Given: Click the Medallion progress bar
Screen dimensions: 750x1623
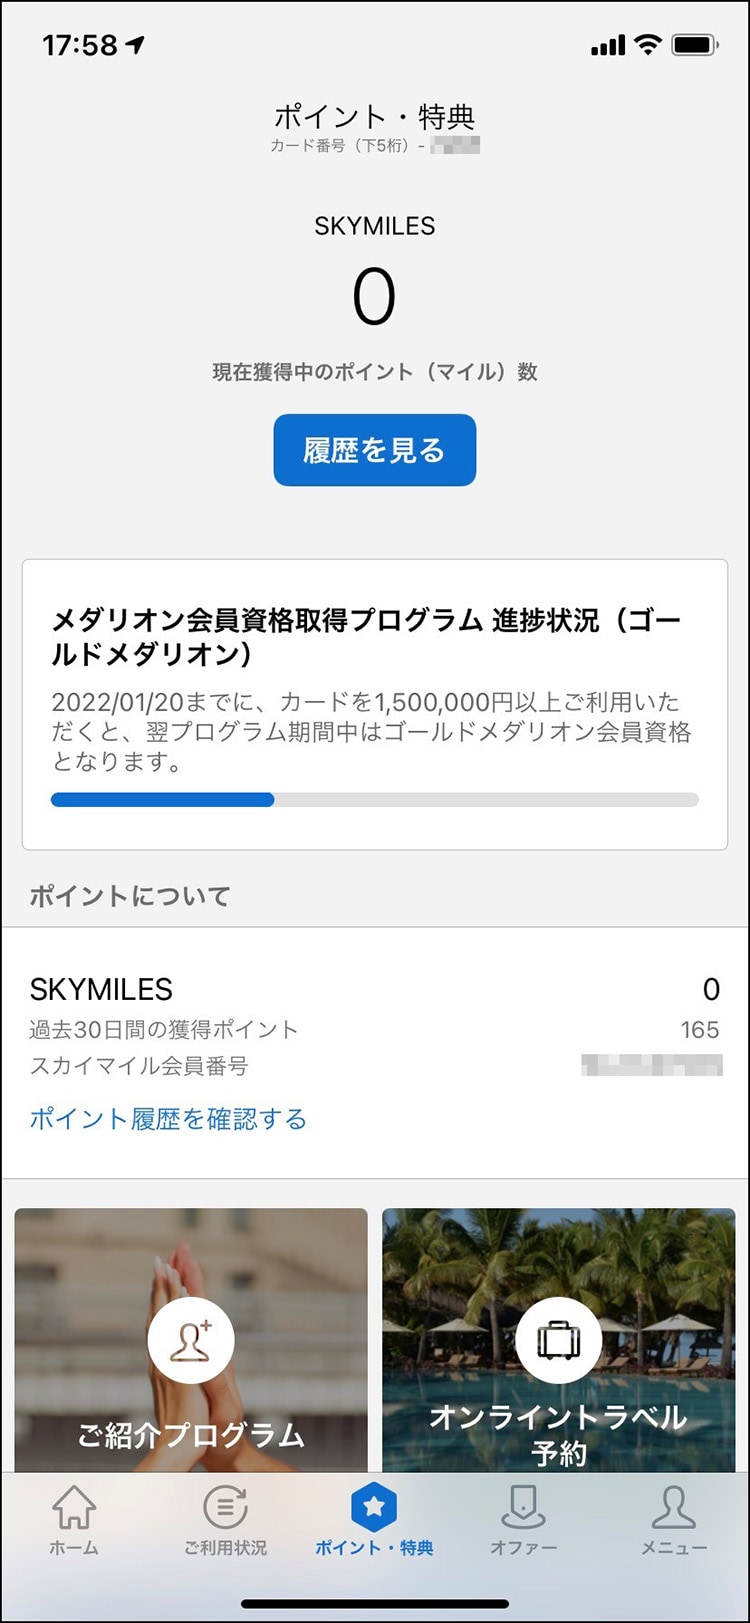Looking at the screenshot, I should pyautogui.click(x=374, y=799).
